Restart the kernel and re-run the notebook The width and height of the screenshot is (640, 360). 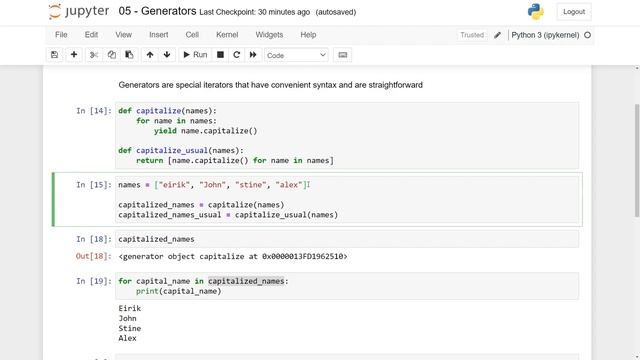point(253,55)
